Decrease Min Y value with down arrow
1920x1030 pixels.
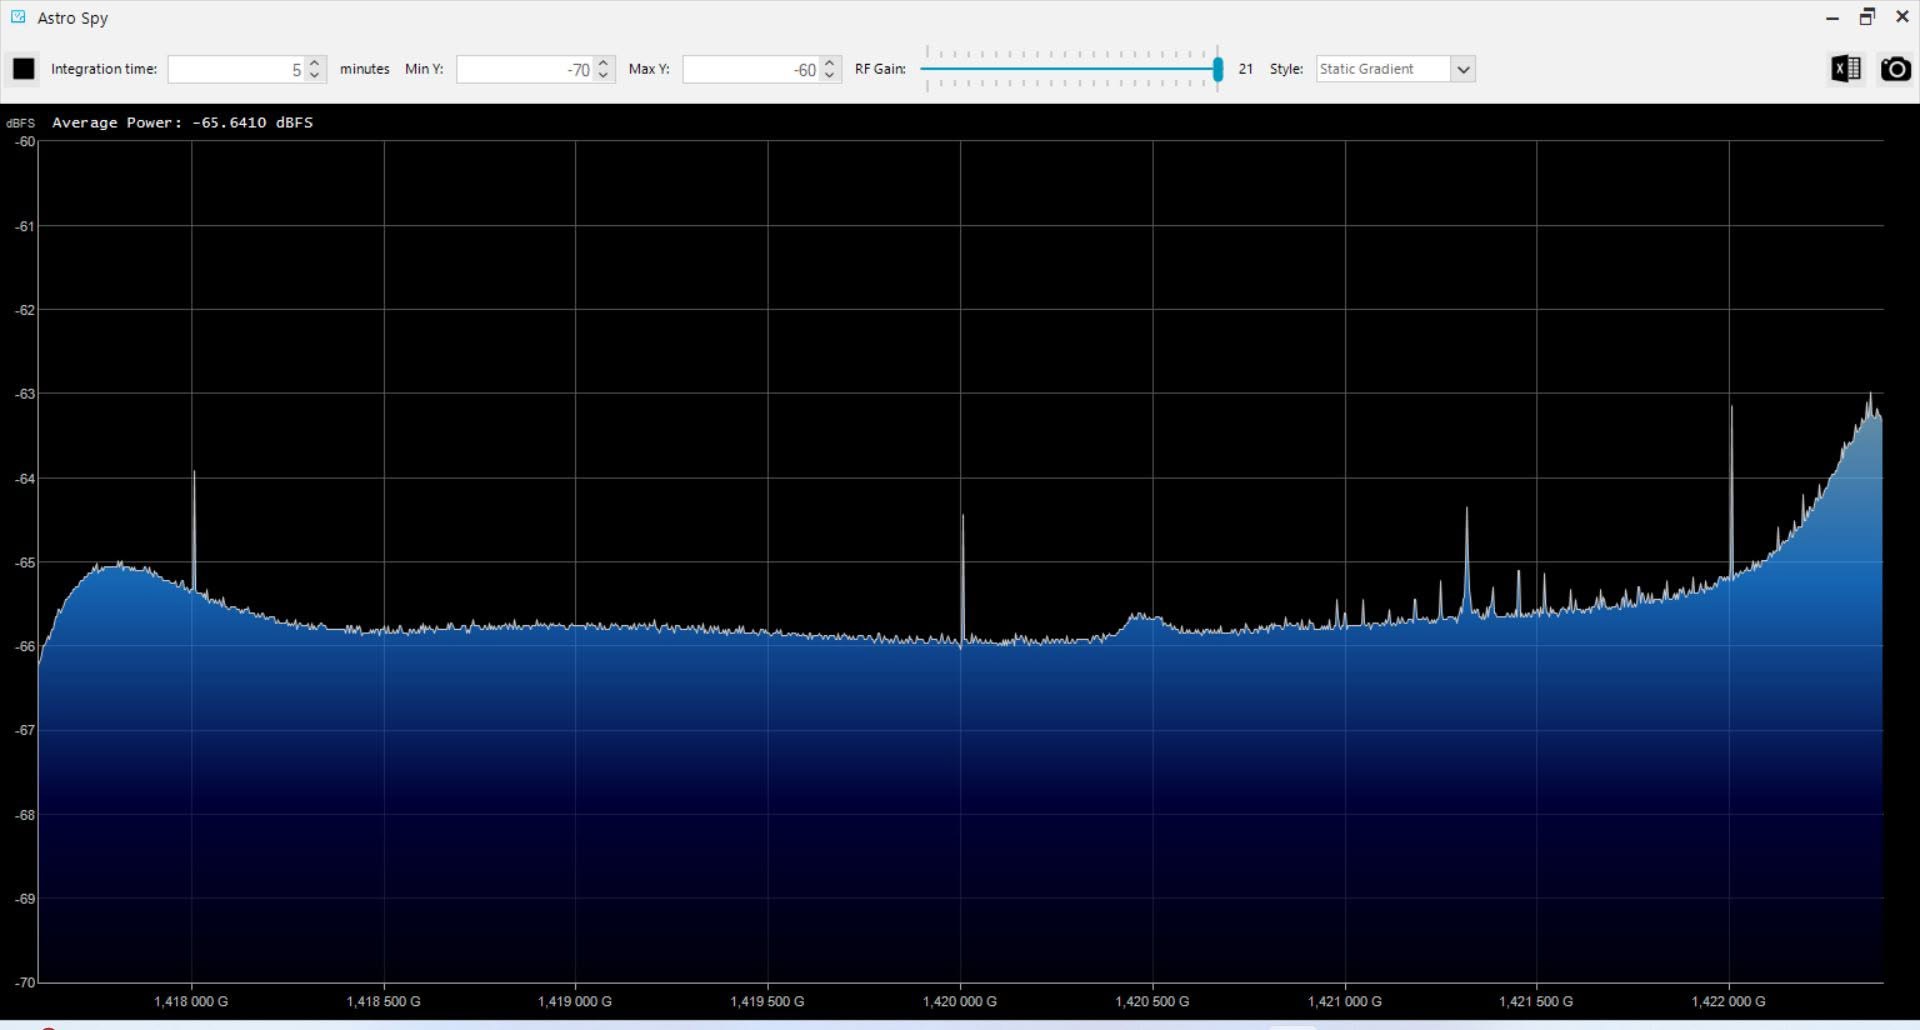pos(603,75)
